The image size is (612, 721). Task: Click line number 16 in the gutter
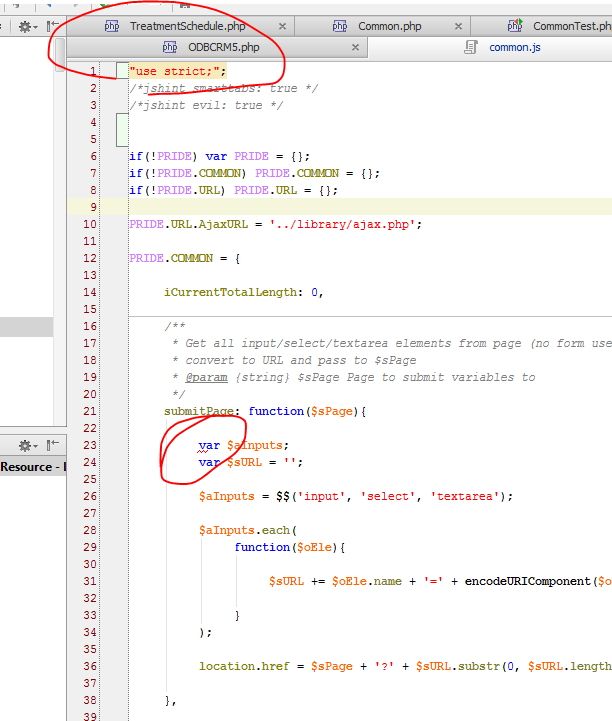[x=90, y=326]
